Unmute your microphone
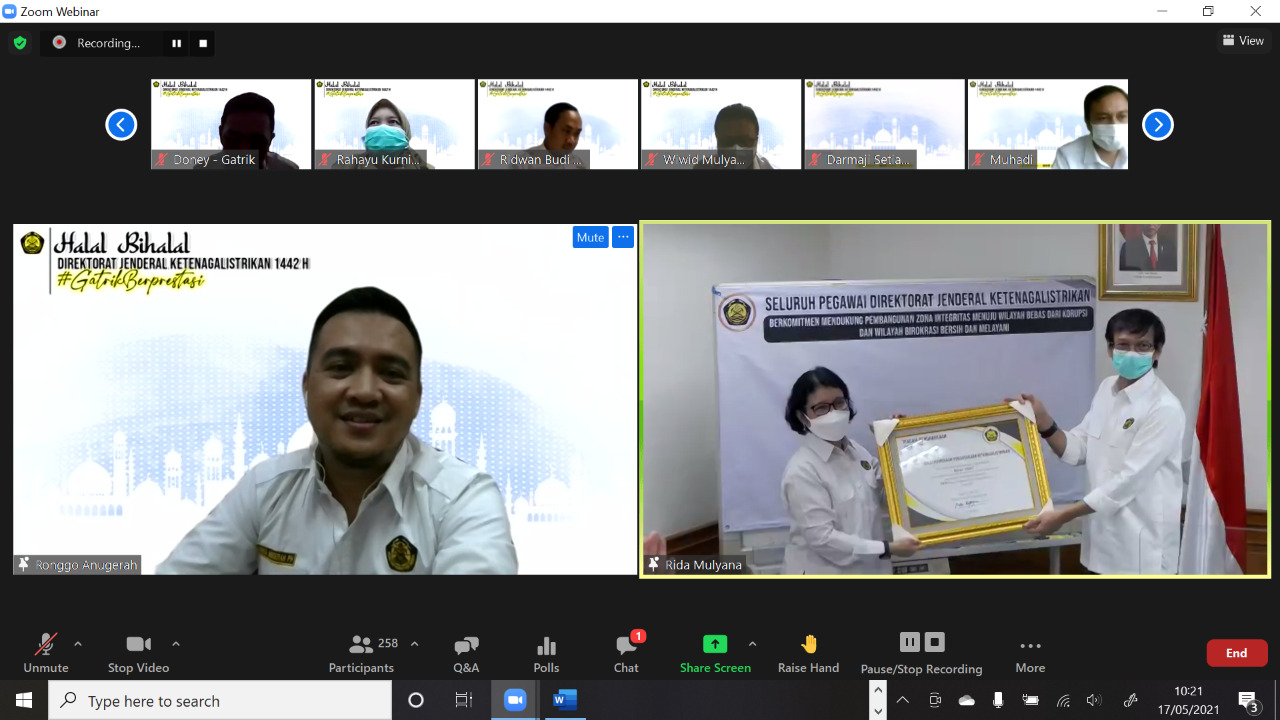This screenshot has width=1280, height=720. click(44, 651)
